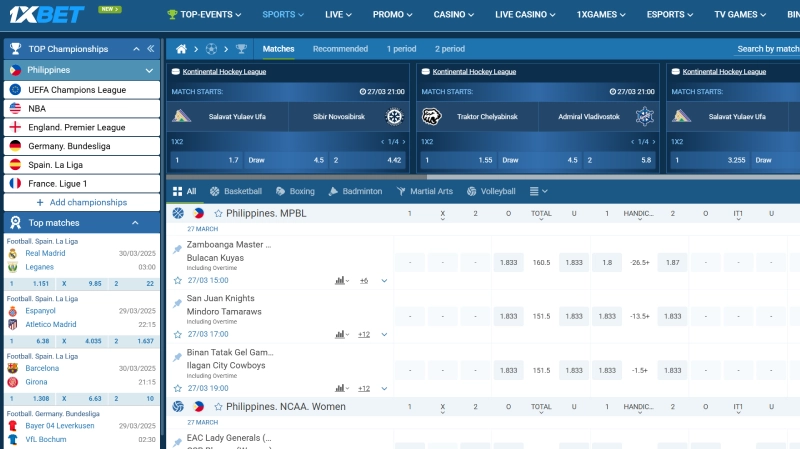Click the football icon in breadcrumb
800x449 pixels.
click(x=211, y=49)
